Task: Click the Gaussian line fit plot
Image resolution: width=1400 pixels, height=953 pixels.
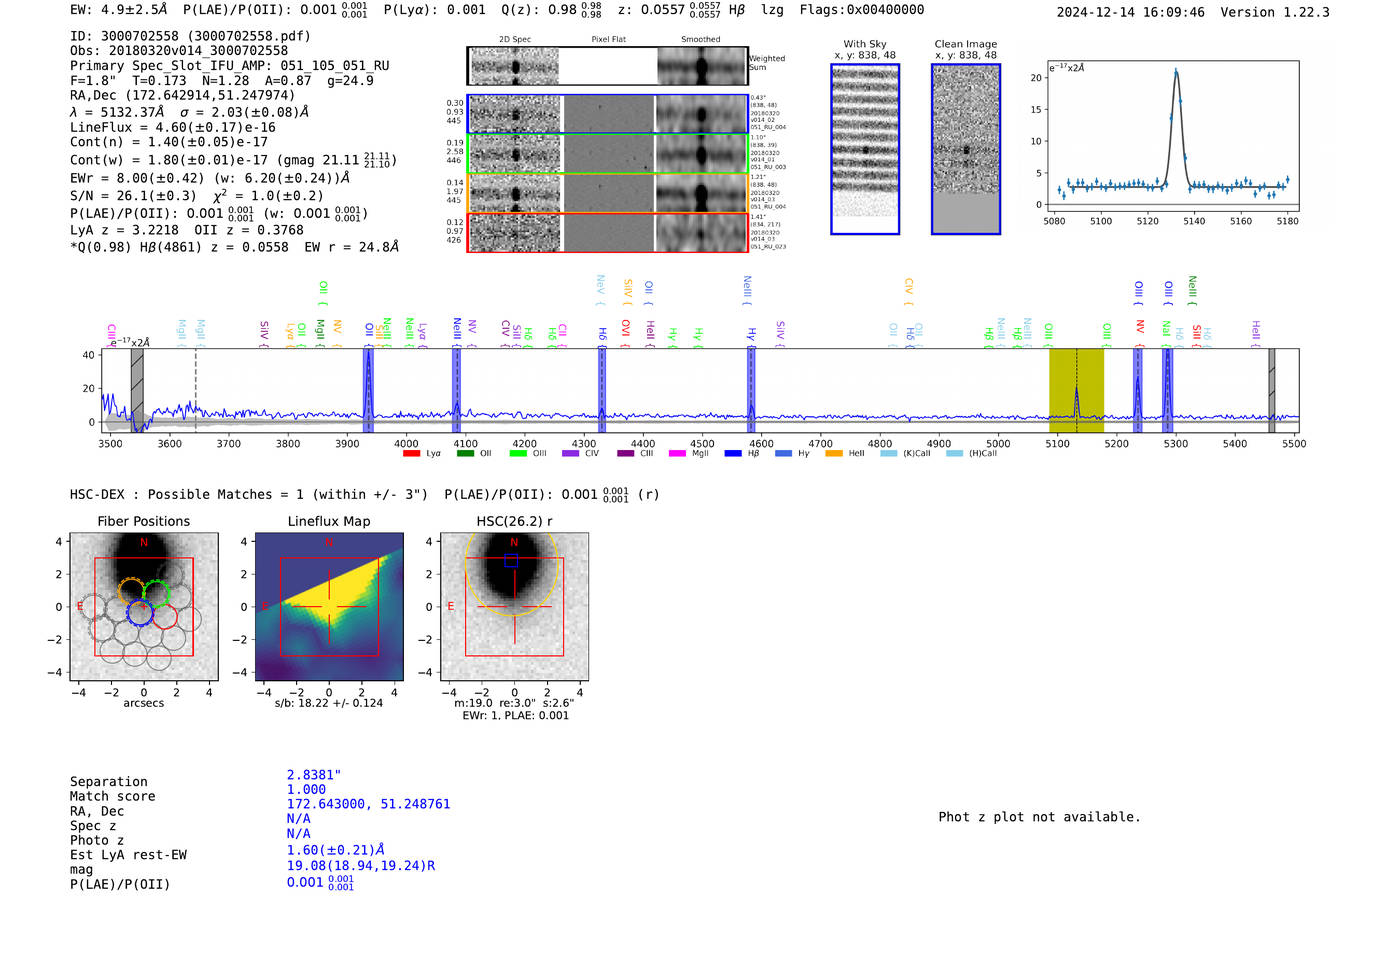Action: tap(1172, 136)
